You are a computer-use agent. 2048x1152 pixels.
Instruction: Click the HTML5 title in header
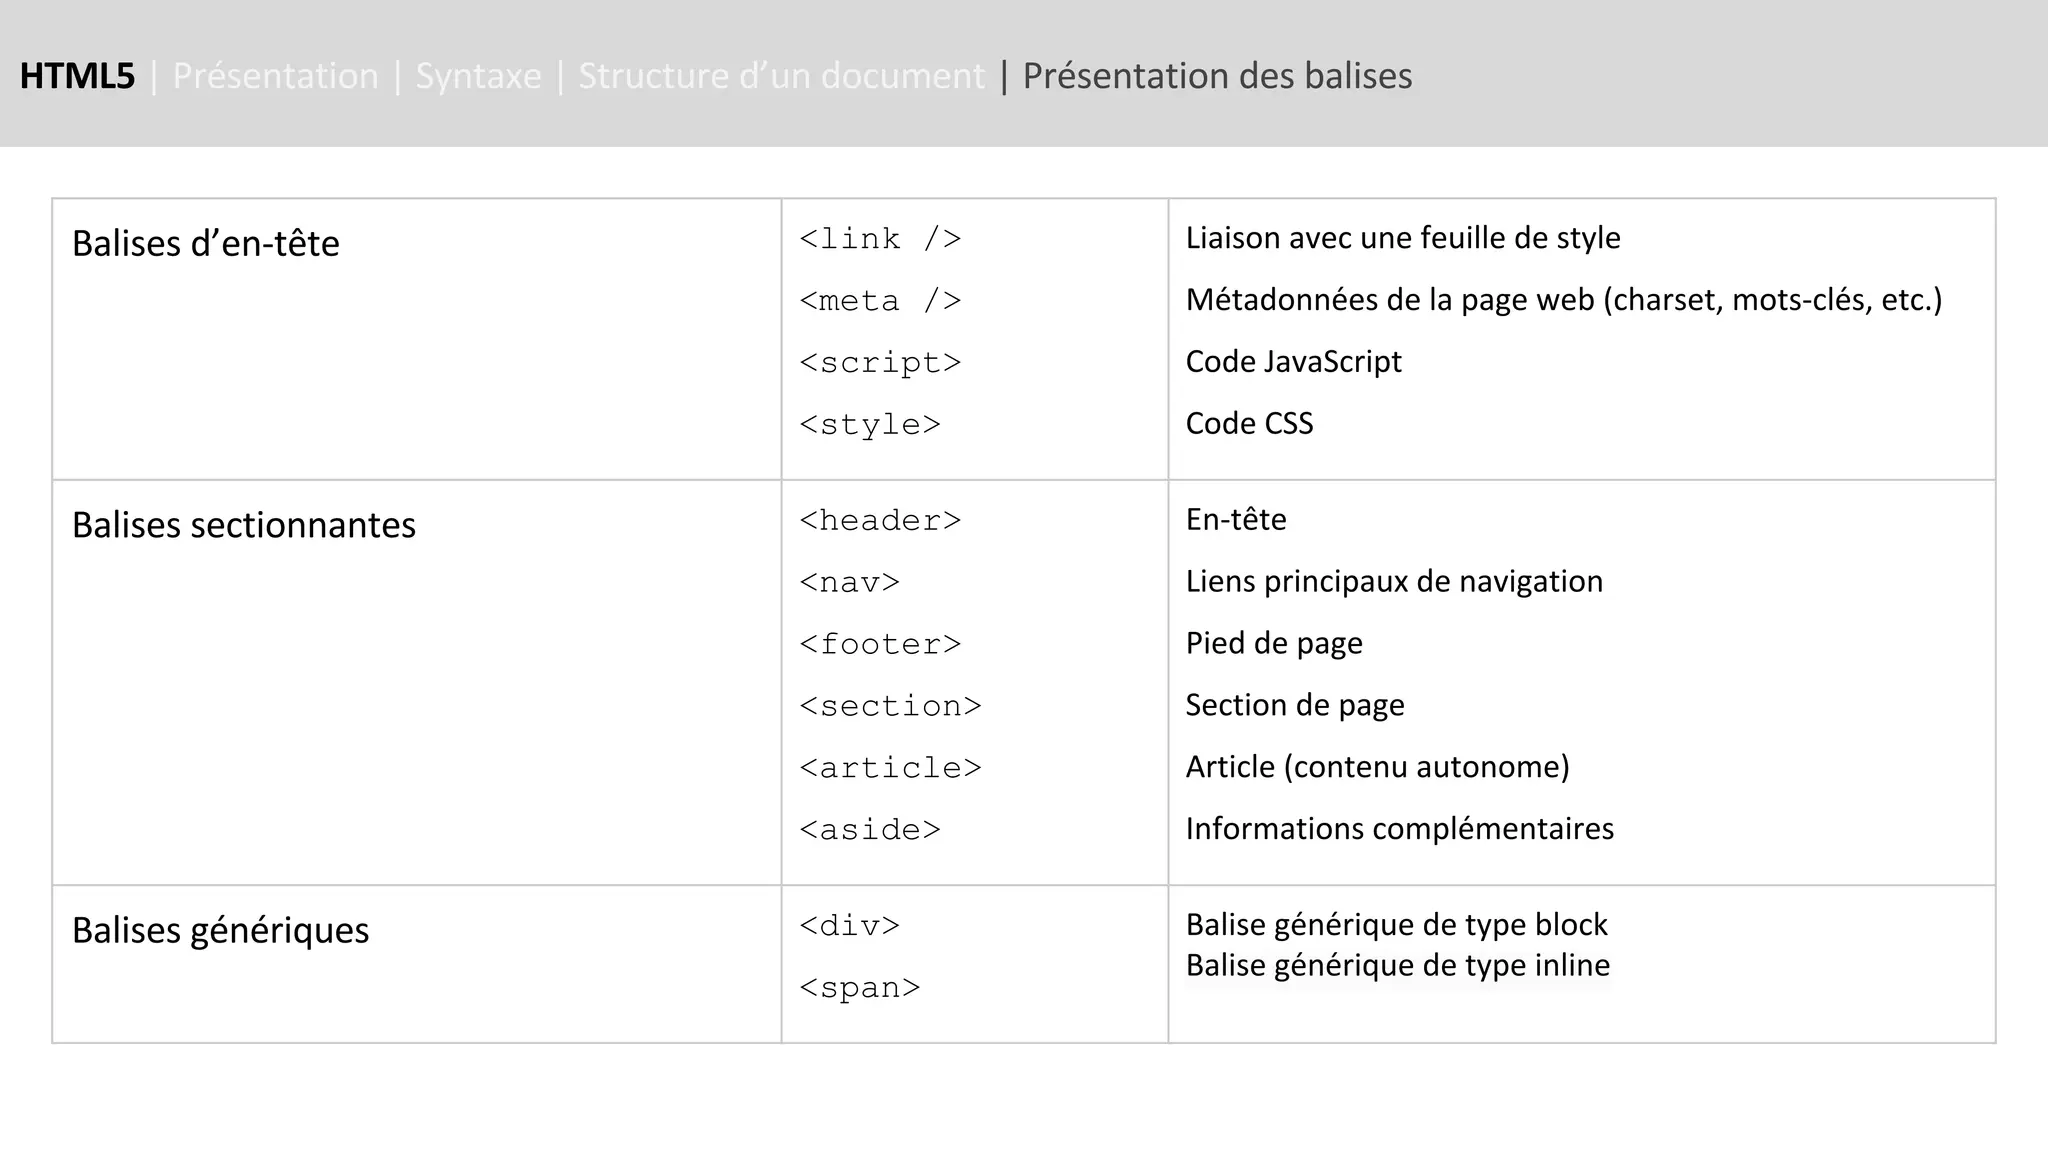pos(77,76)
